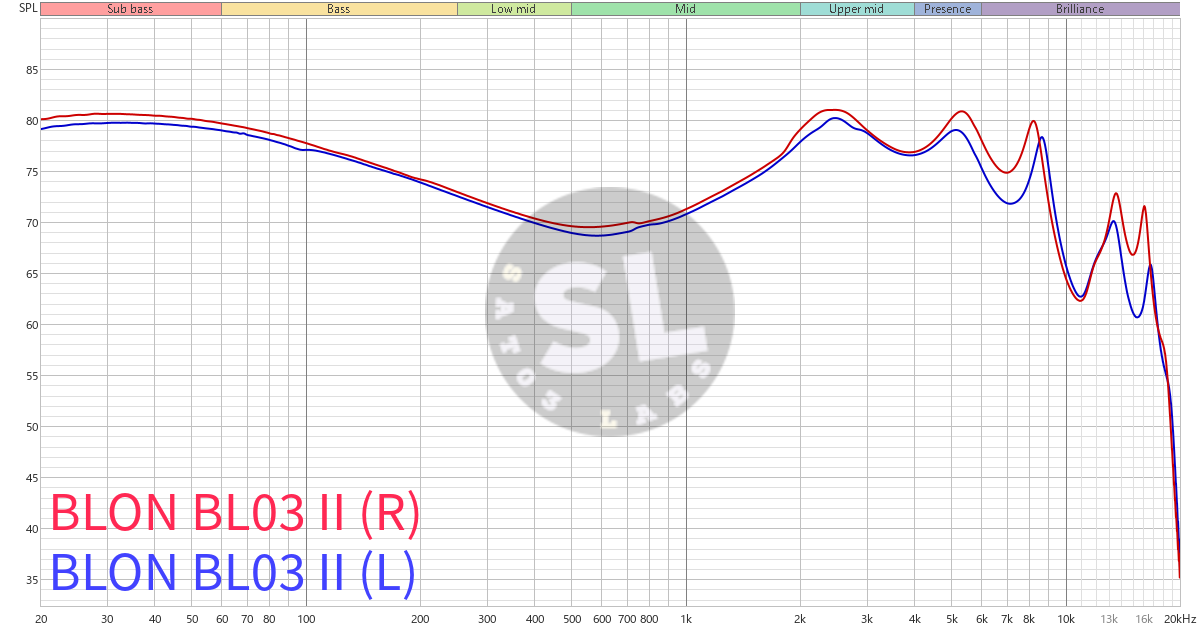
Task: Click the 20kHz frequency axis label
Action: [x=1180, y=618]
